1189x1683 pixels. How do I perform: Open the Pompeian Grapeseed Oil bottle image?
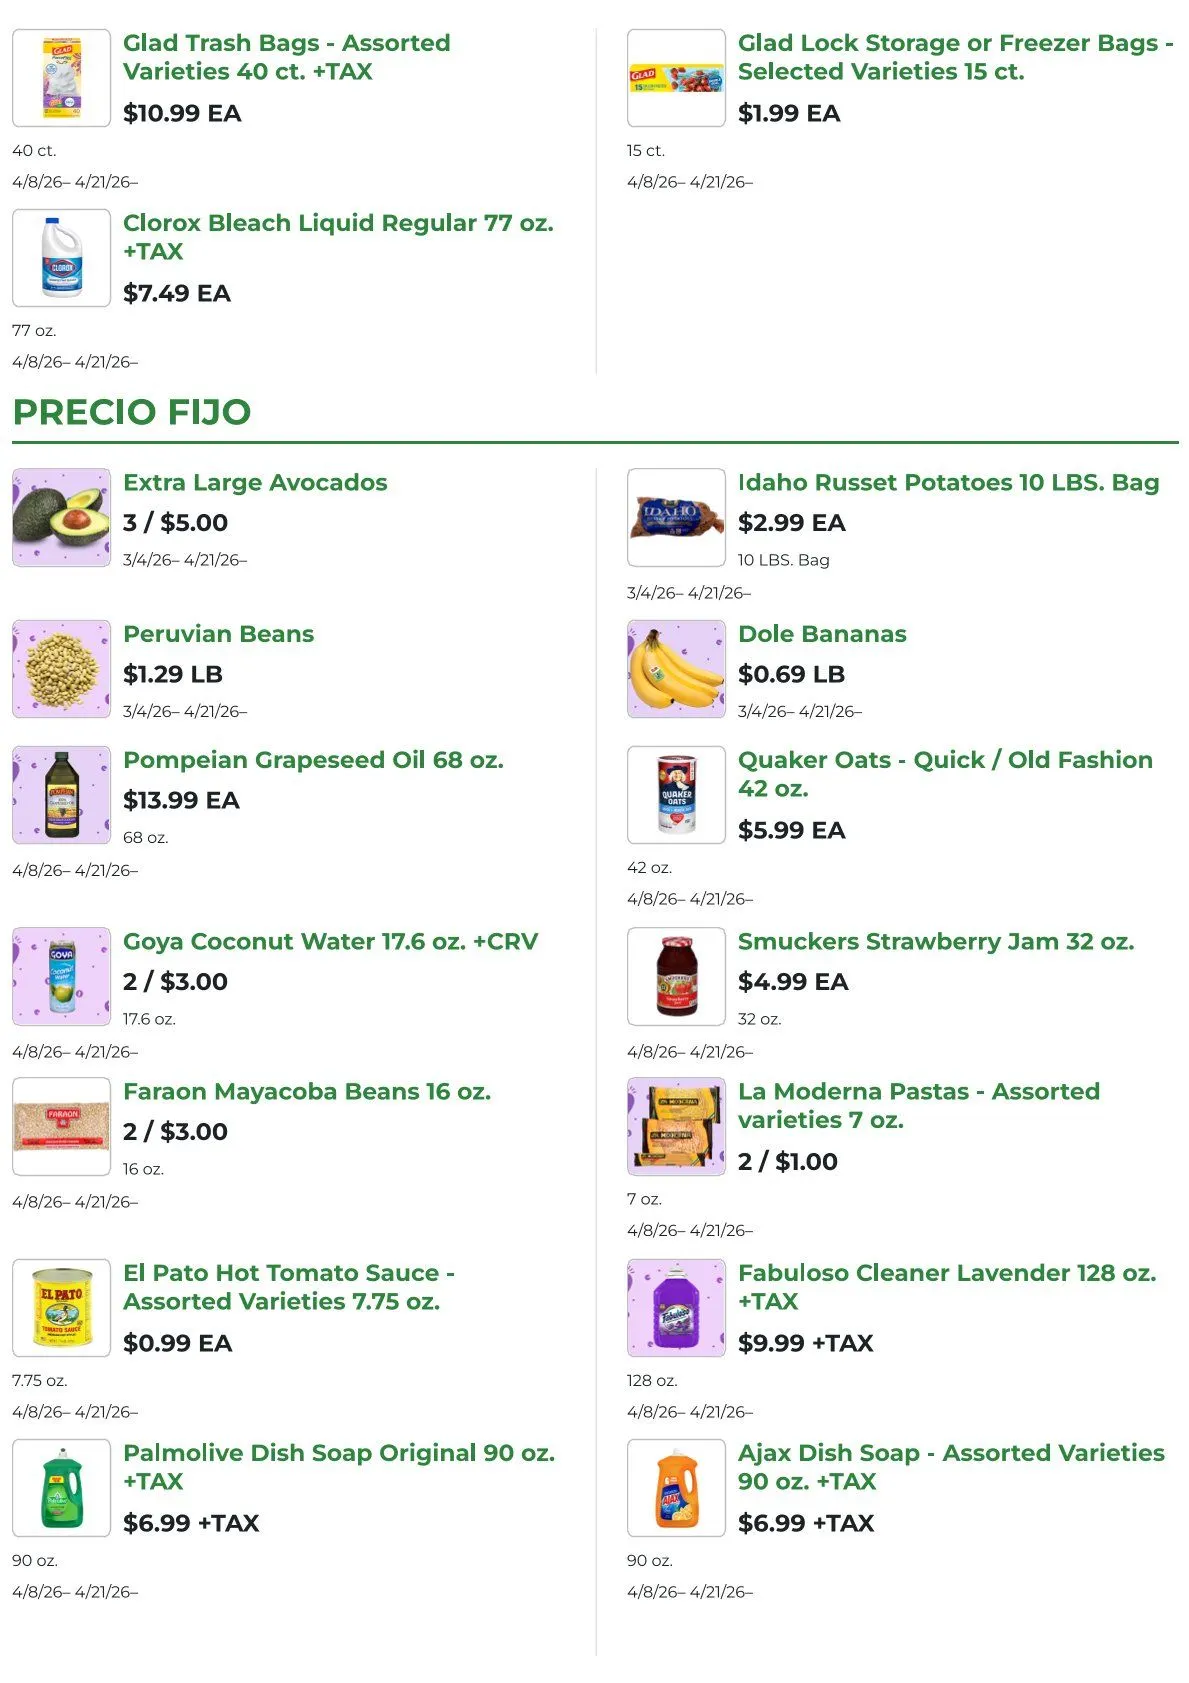(61, 795)
